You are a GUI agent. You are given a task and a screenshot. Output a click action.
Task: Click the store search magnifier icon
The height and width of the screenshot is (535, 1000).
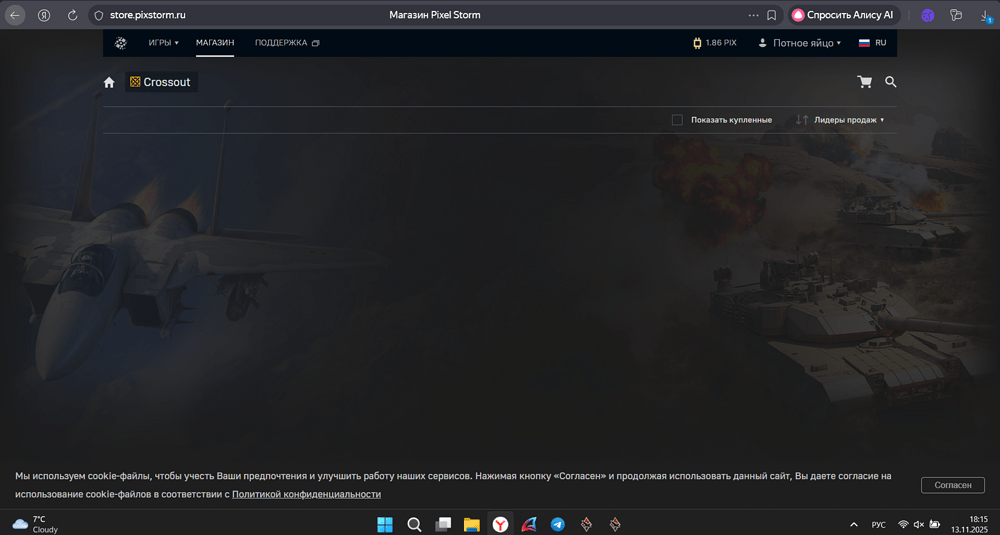pos(890,82)
